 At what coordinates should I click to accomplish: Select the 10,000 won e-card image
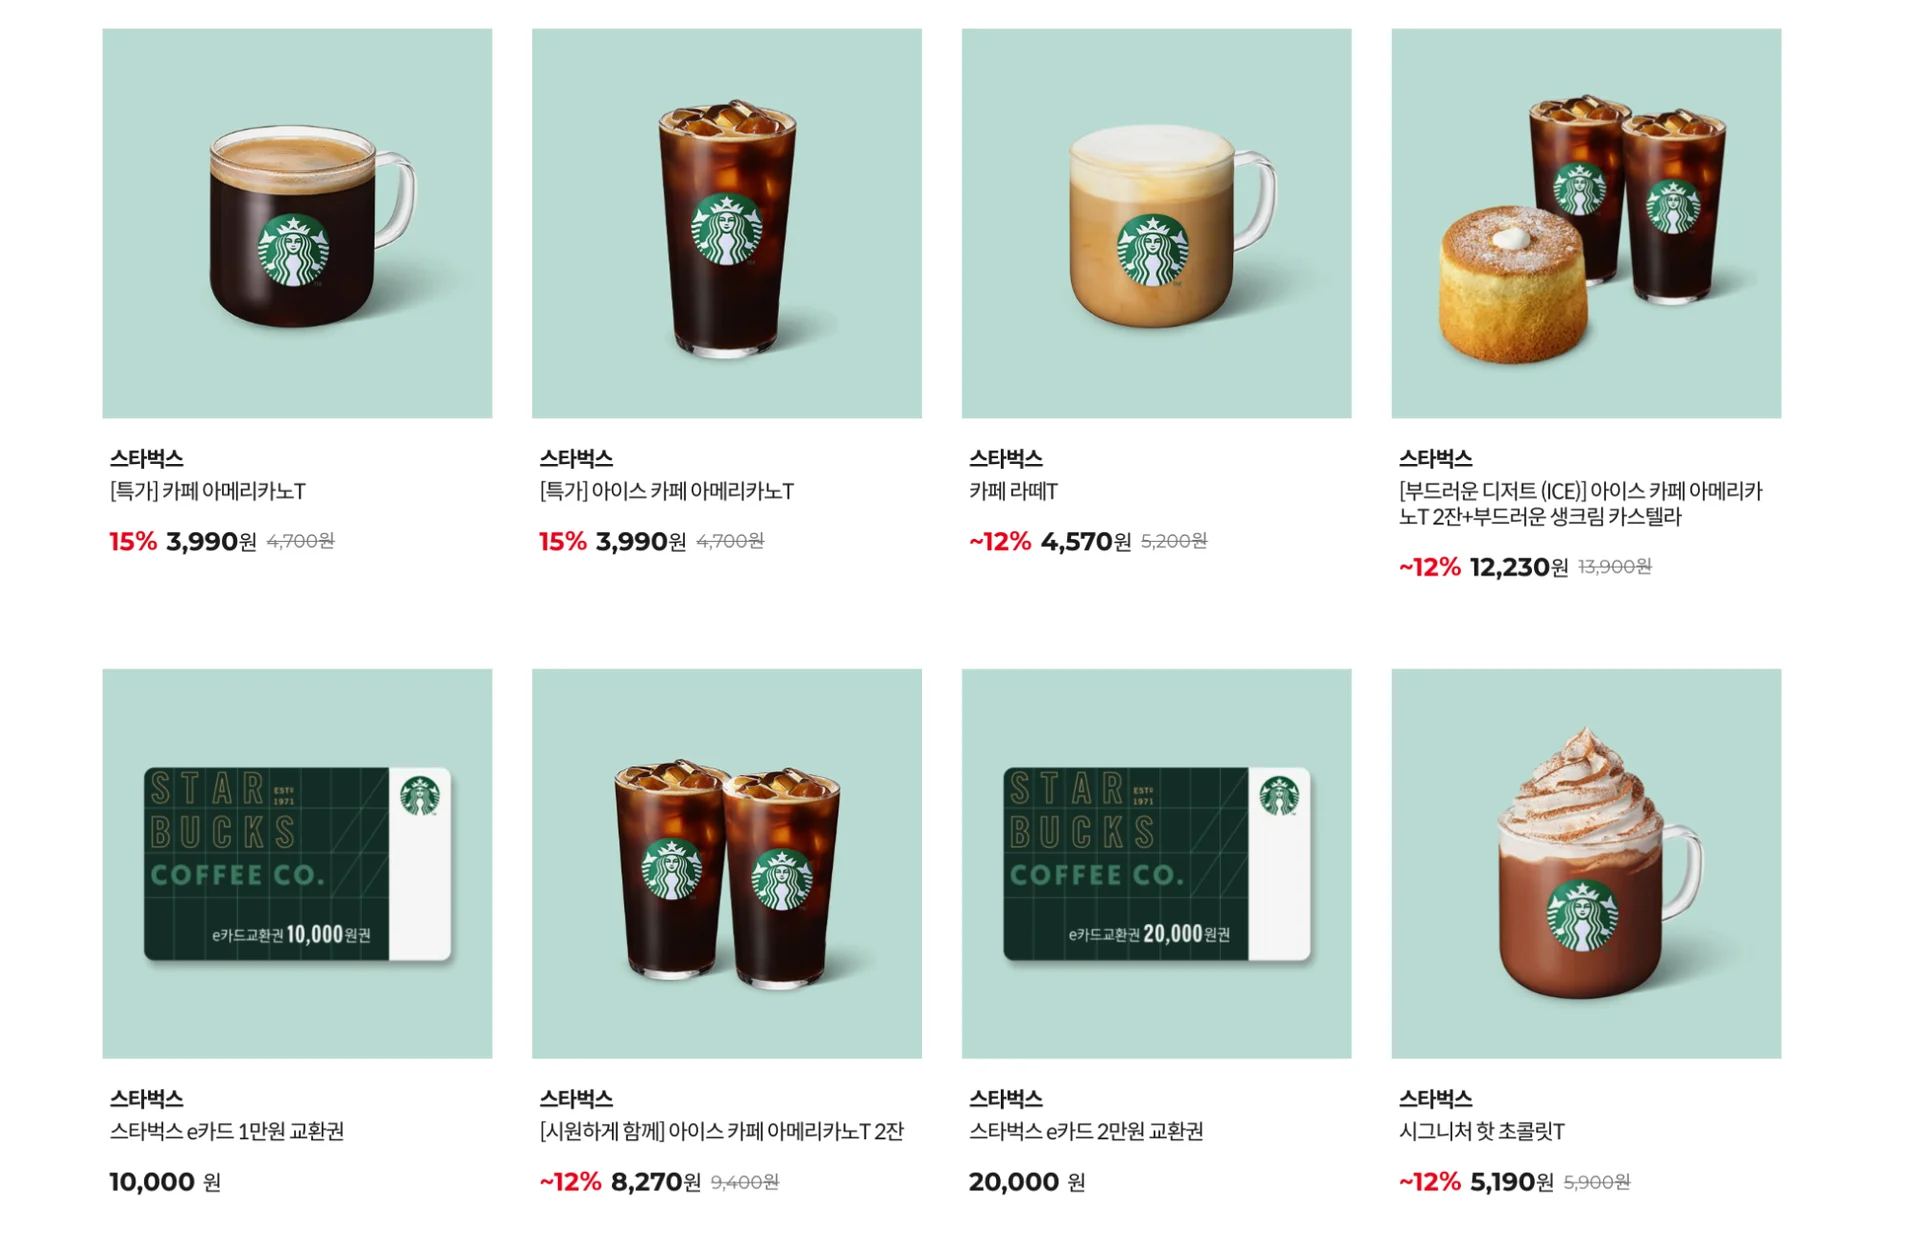click(297, 863)
